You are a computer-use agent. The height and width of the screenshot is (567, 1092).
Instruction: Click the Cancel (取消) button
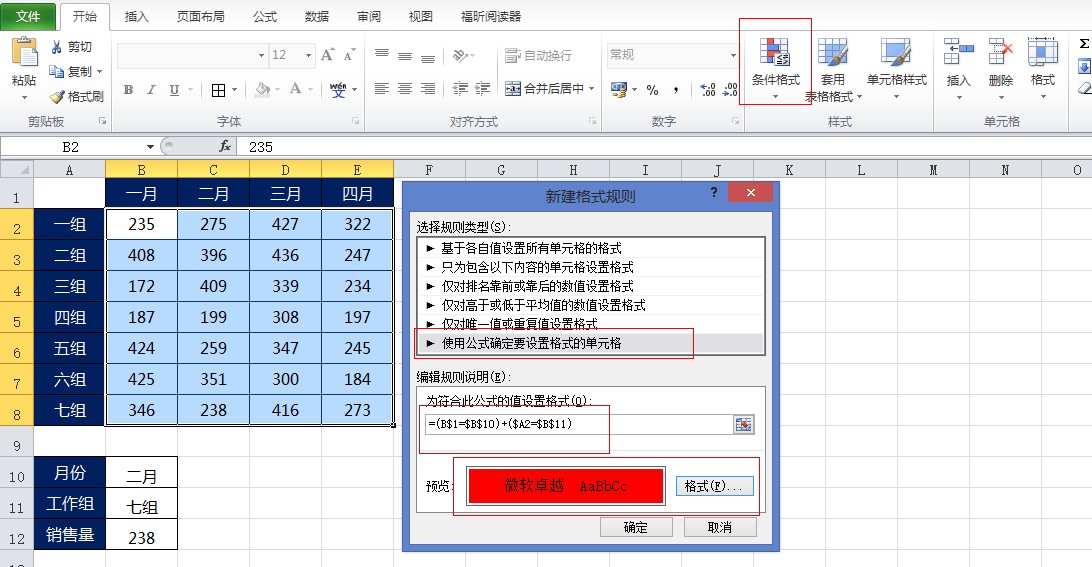pos(719,527)
